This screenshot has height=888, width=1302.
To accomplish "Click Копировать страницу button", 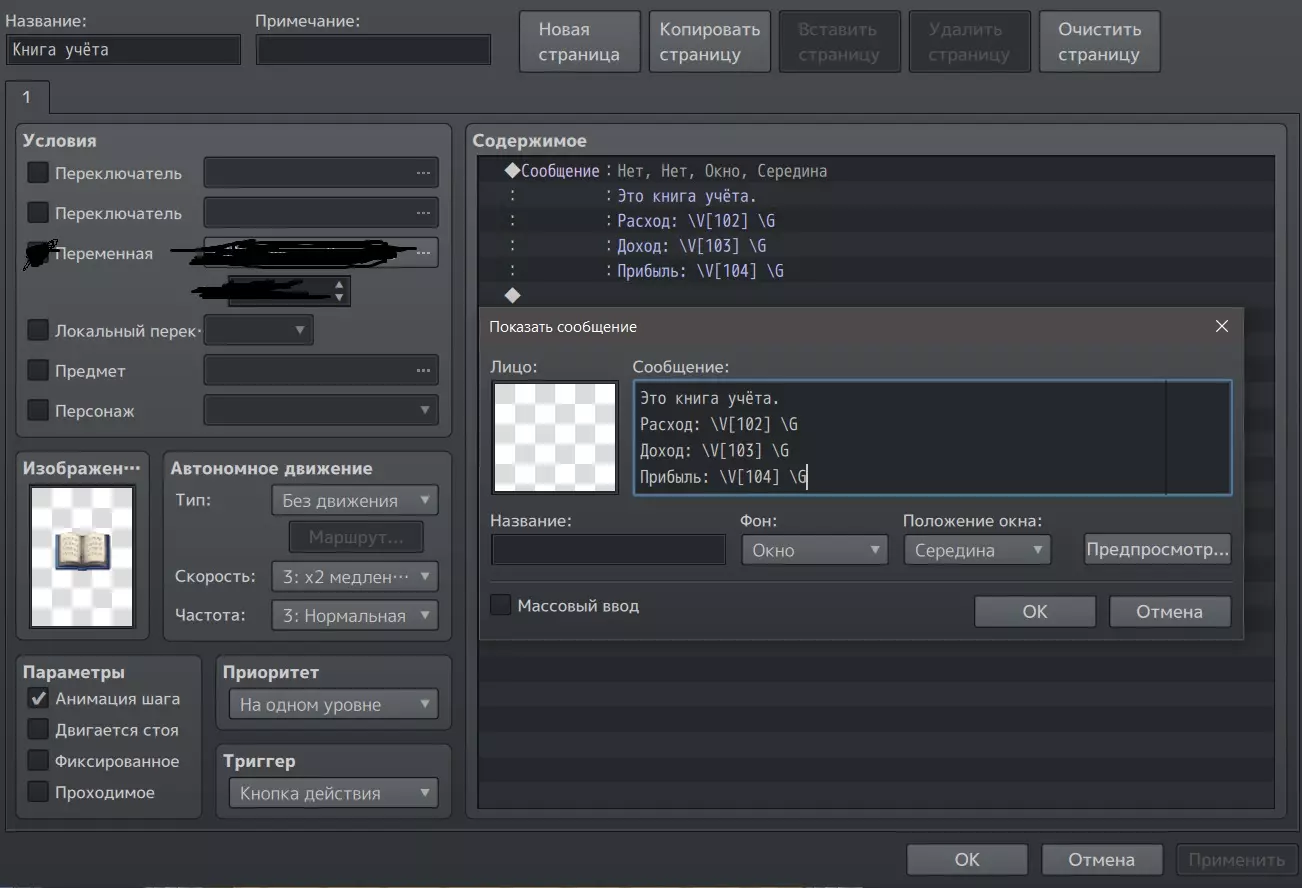I will tap(709, 42).
